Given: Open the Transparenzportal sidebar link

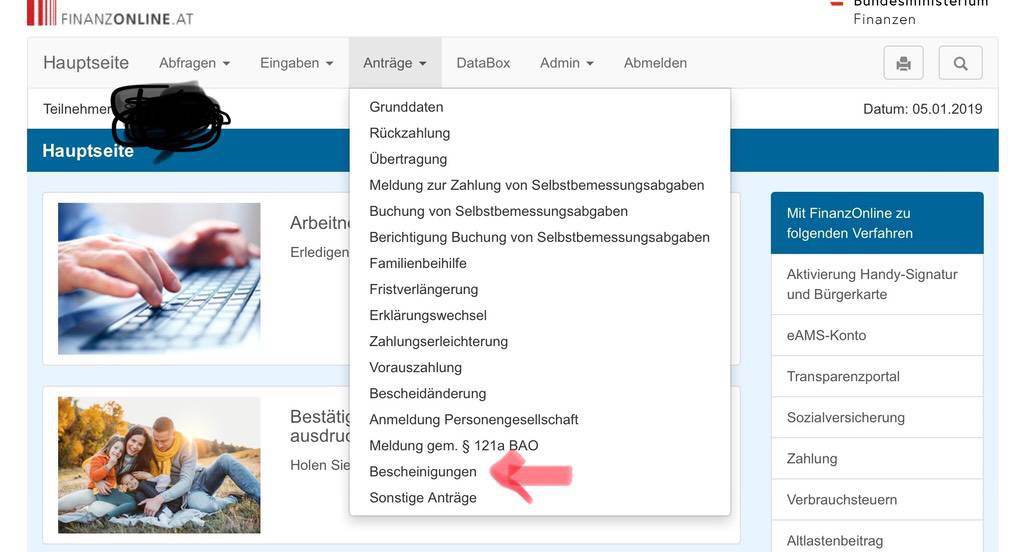Looking at the screenshot, I should click(x=843, y=377).
